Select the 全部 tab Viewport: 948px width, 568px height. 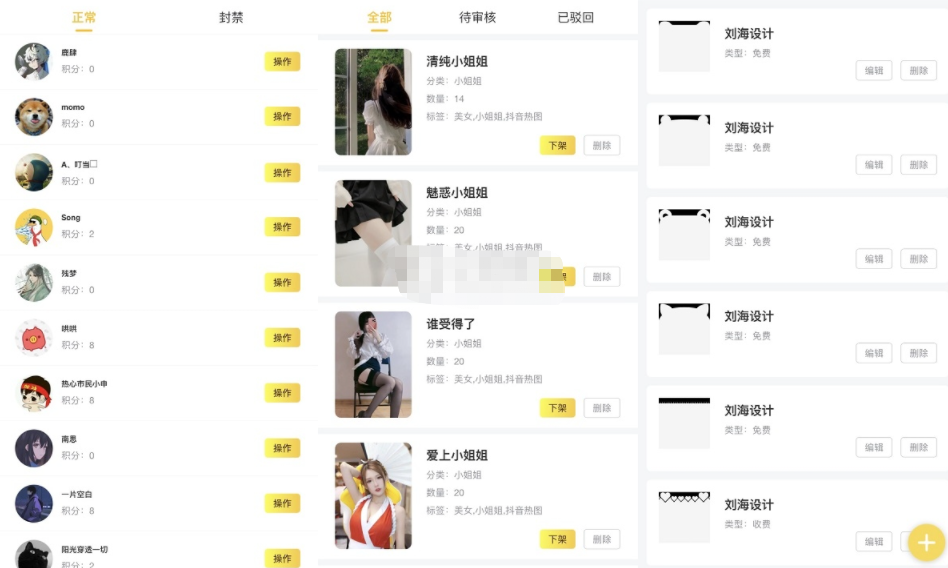pos(380,18)
